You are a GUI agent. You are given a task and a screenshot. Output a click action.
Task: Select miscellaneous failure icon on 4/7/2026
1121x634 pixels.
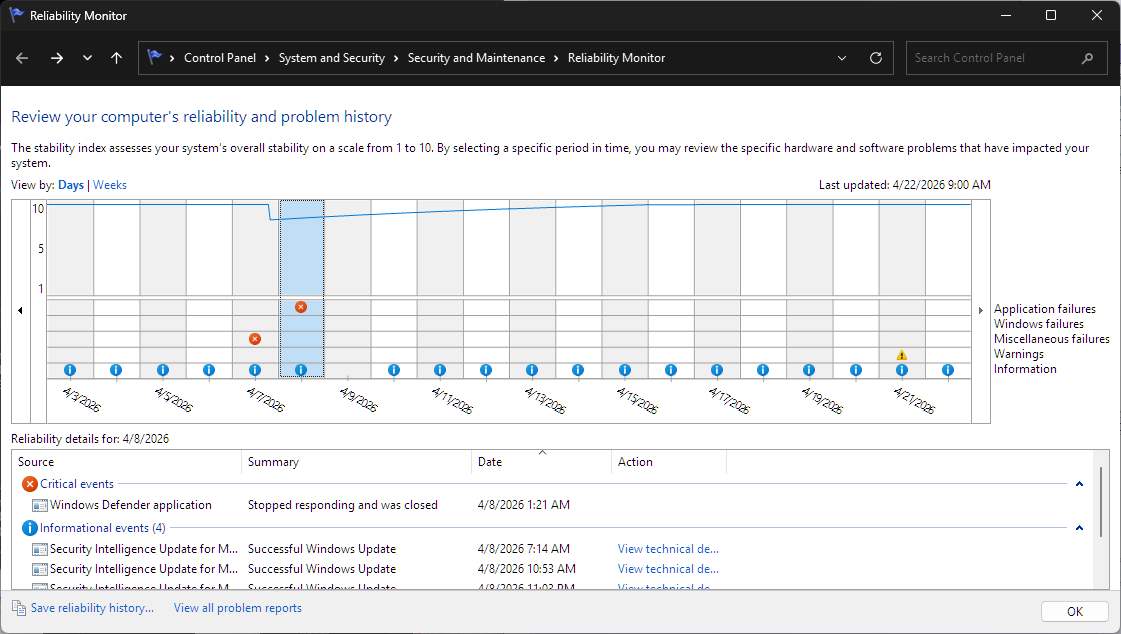coord(255,339)
